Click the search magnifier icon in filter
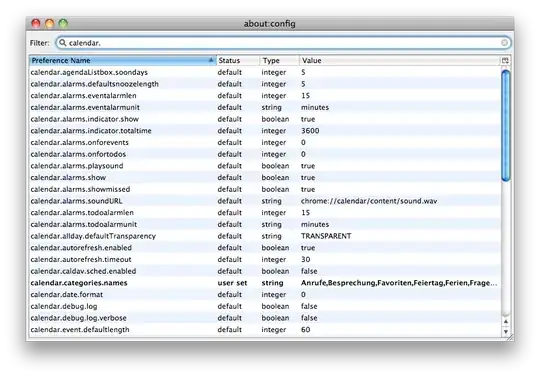The height and width of the screenshot is (377, 540). pyautogui.click(x=62, y=43)
